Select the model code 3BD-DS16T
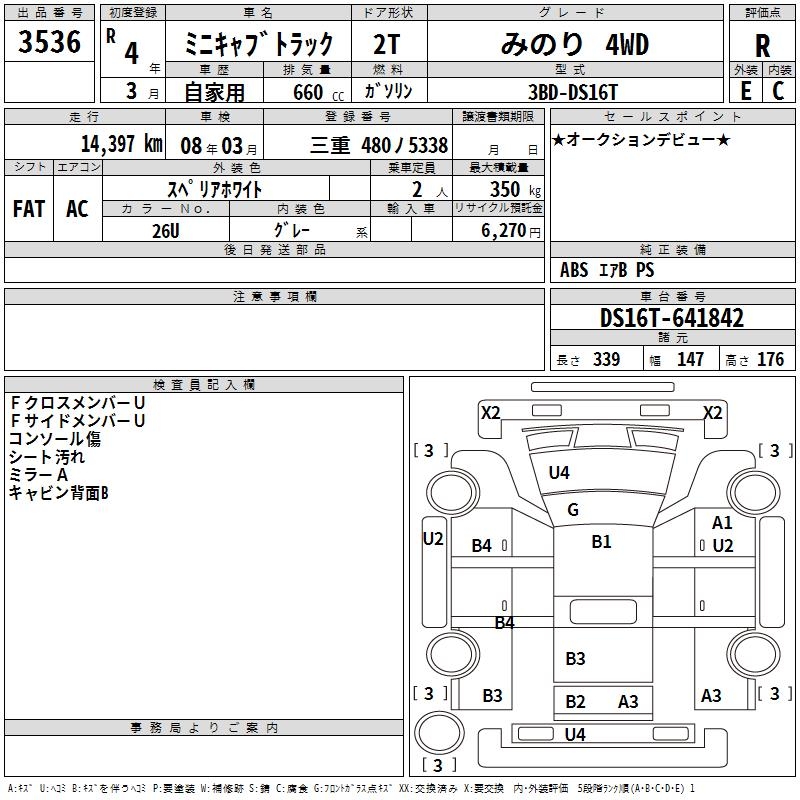The image size is (800, 800). (x=572, y=92)
